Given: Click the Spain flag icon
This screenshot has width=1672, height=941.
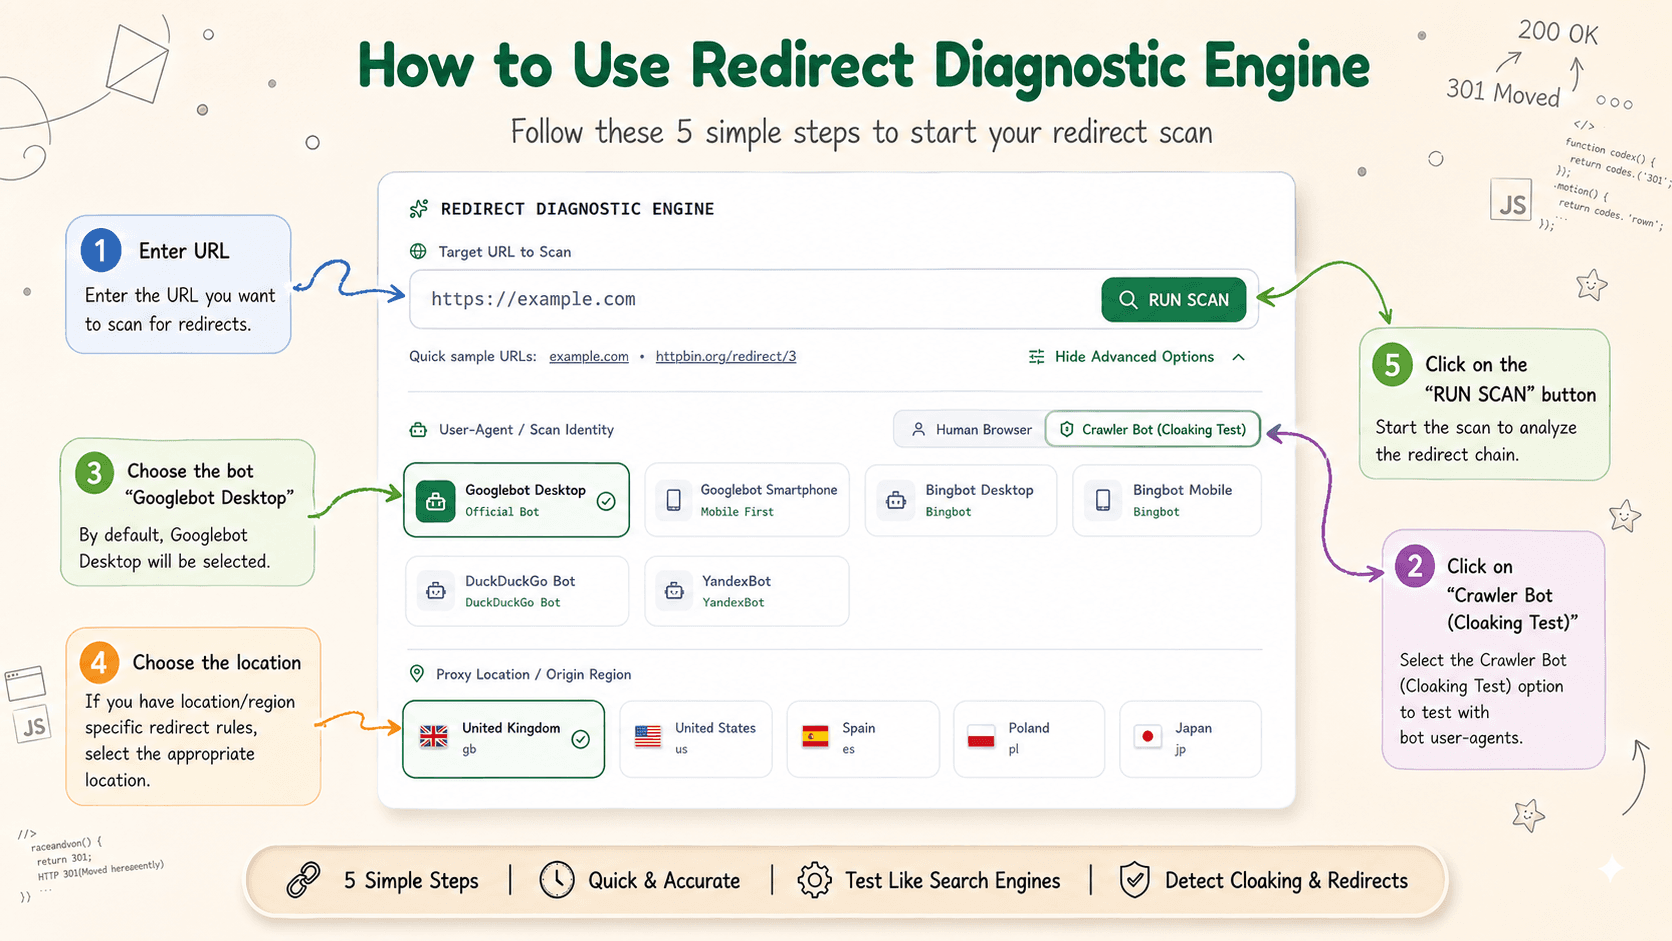Looking at the screenshot, I should [x=816, y=737].
